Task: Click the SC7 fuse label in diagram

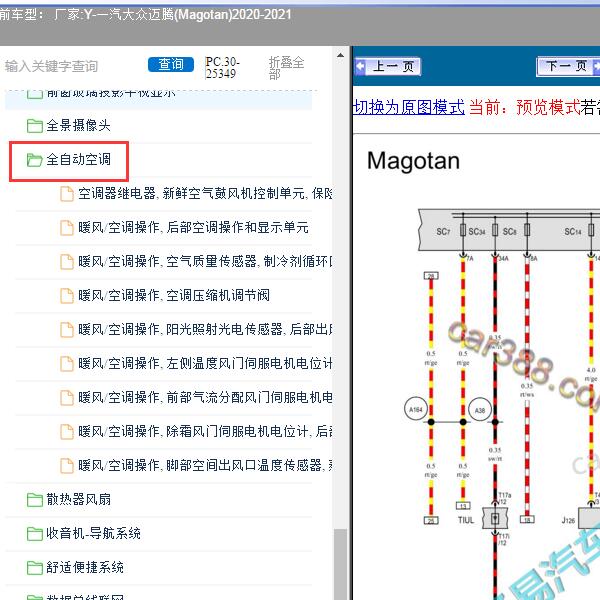Action: (x=443, y=232)
